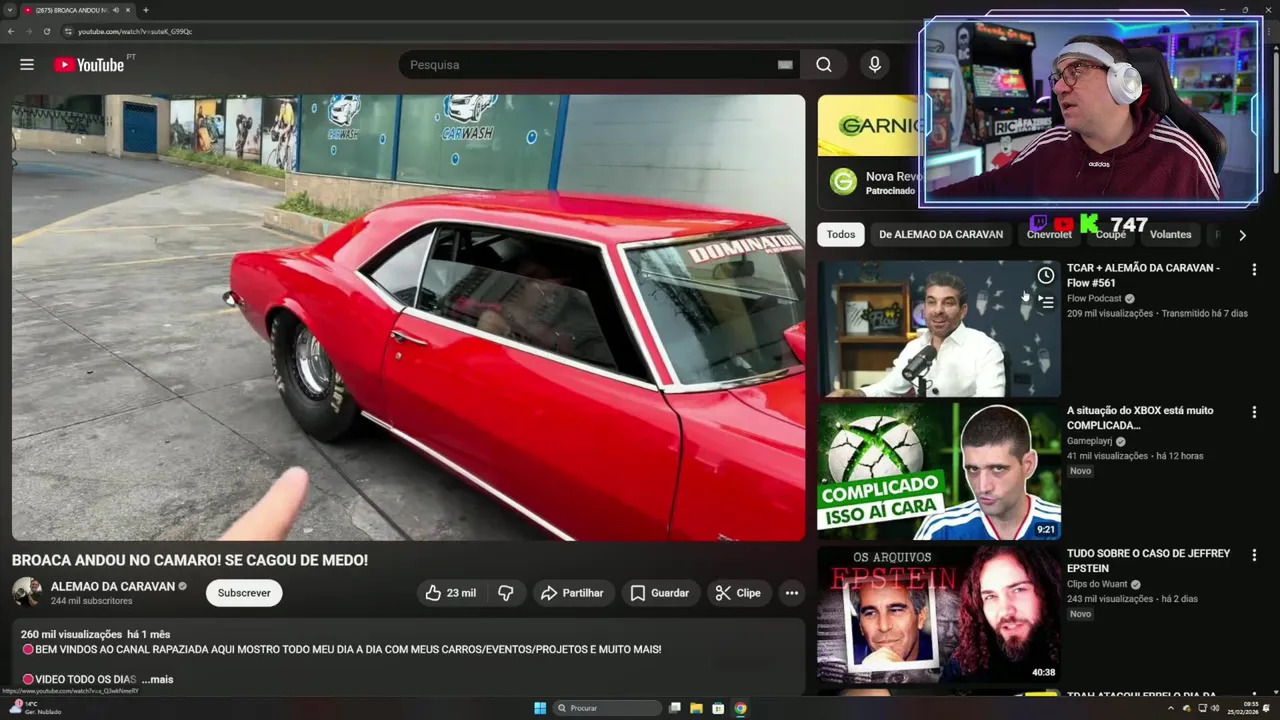Add Flow #561 video to Watch later
The width and height of the screenshot is (1280, 720).
(1045, 275)
